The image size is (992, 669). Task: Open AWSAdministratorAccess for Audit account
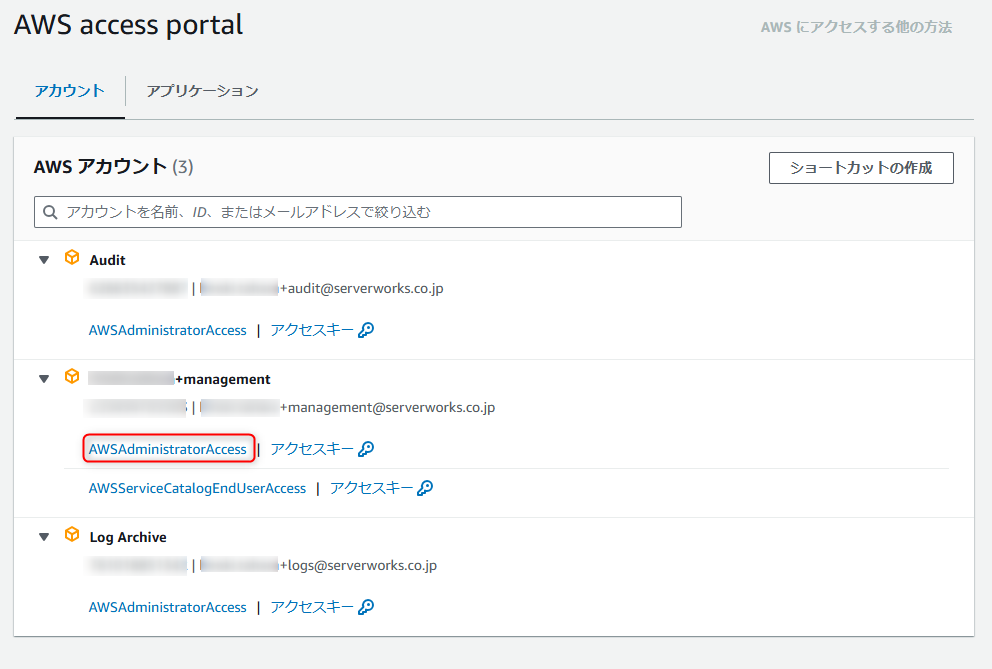click(x=168, y=330)
